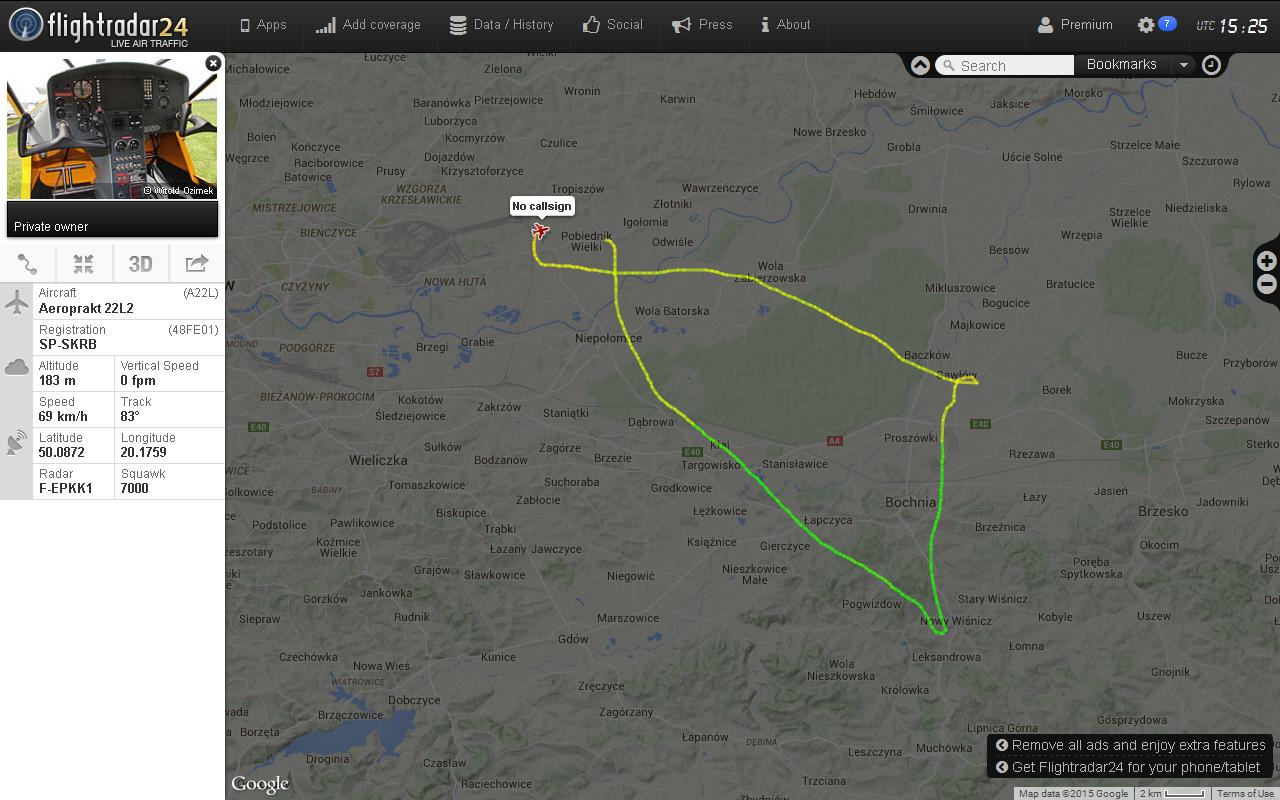
Task: Zoom in the map with plus button
Action: tap(1267, 261)
